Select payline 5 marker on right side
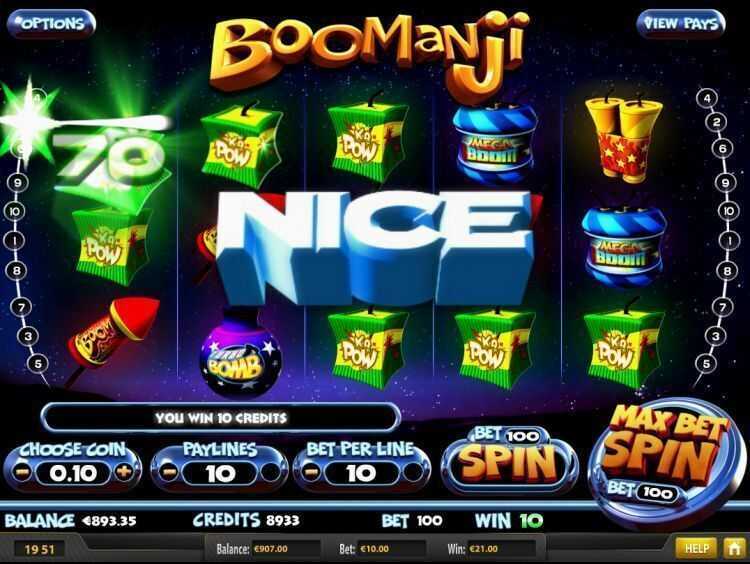 (706, 364)
